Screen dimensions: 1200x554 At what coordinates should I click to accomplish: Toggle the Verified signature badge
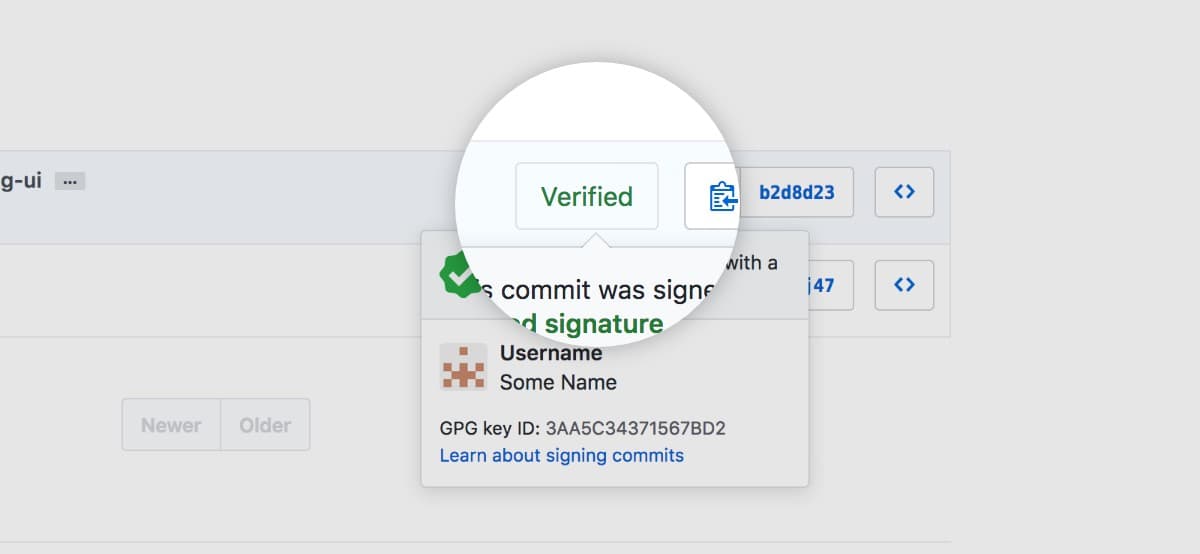pos(587,196)
